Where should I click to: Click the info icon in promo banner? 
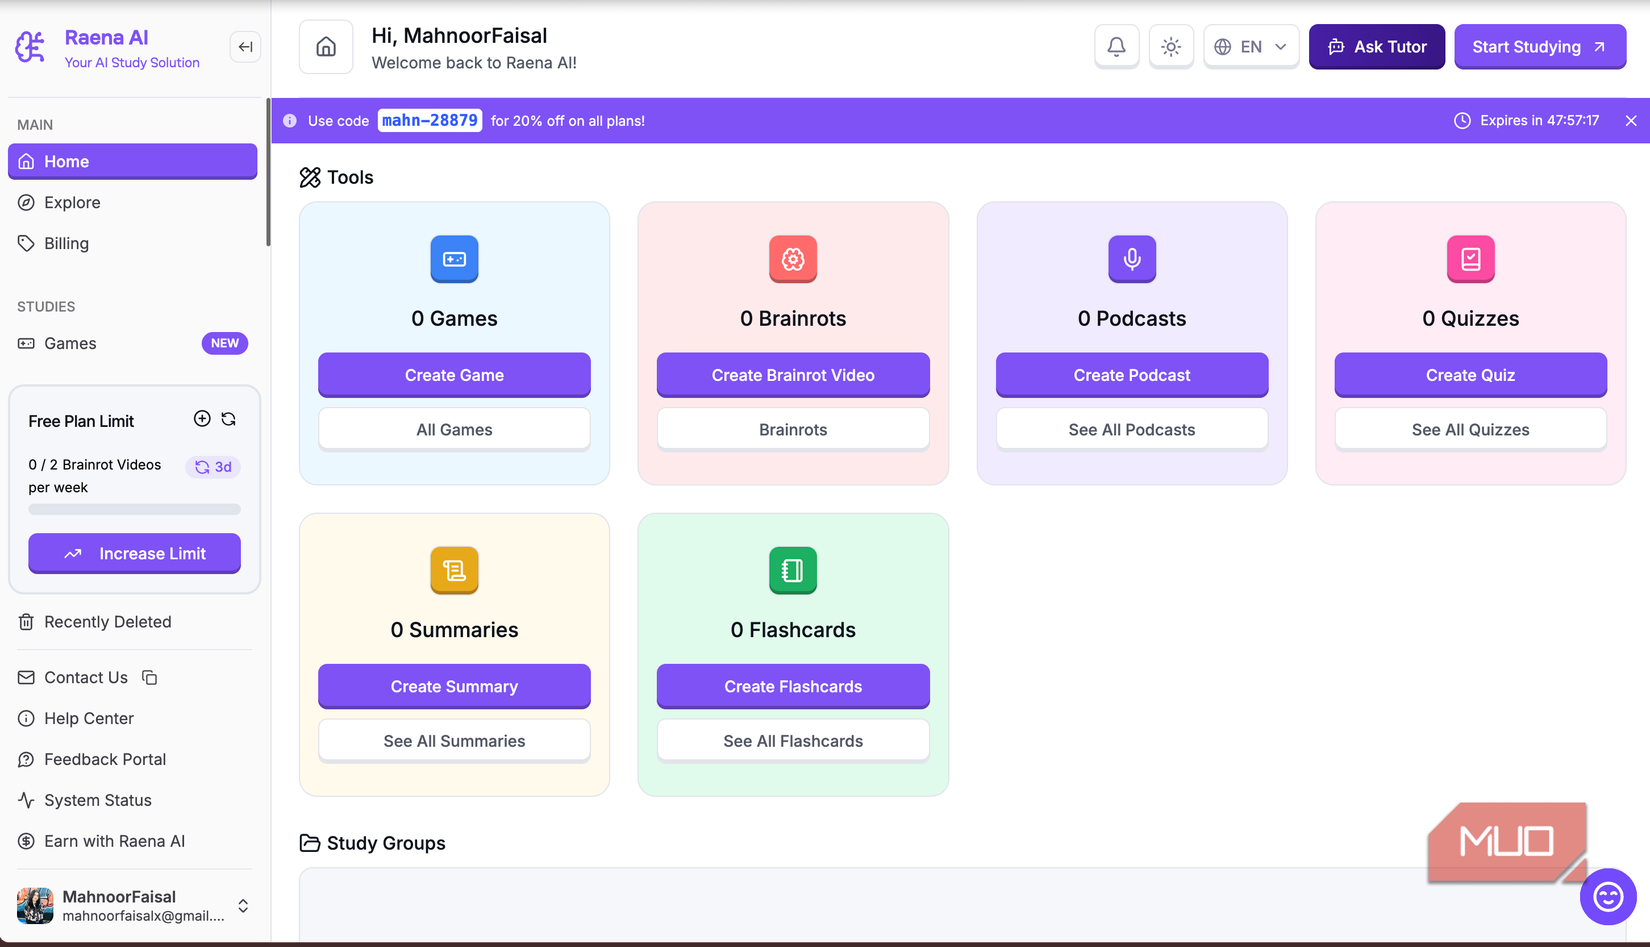click(x=290, y=121)
